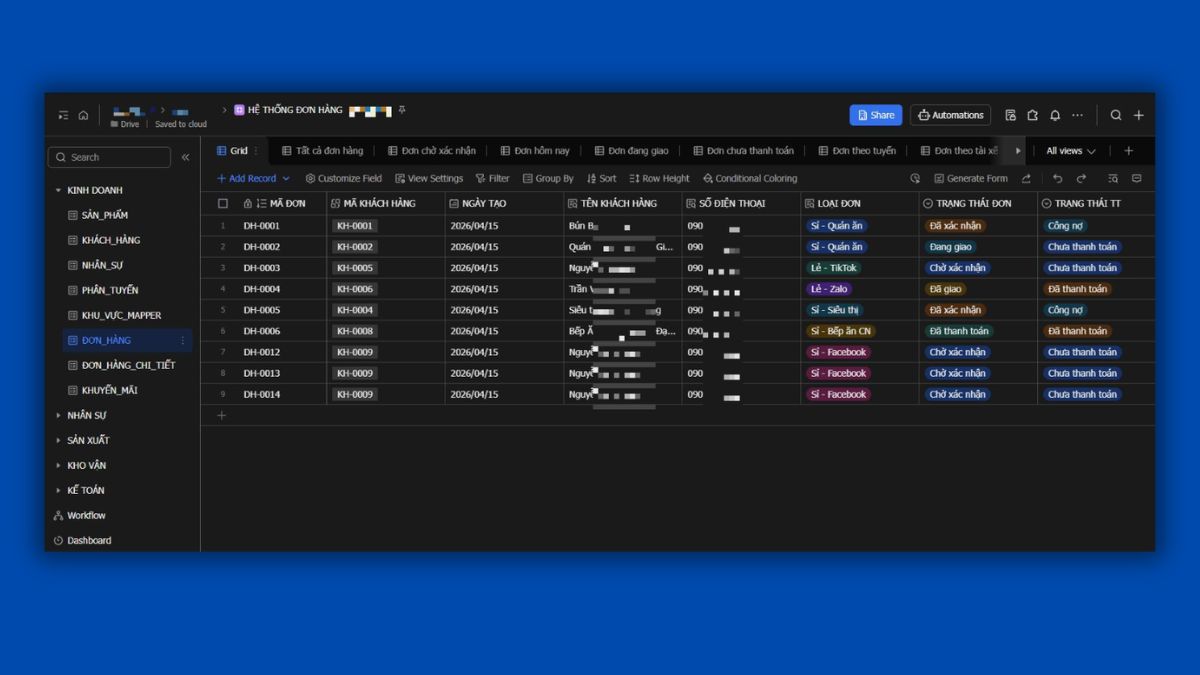This screenshot has height=675, width=1200.
Task: Open the Filter tool
Action: [492, 179]
